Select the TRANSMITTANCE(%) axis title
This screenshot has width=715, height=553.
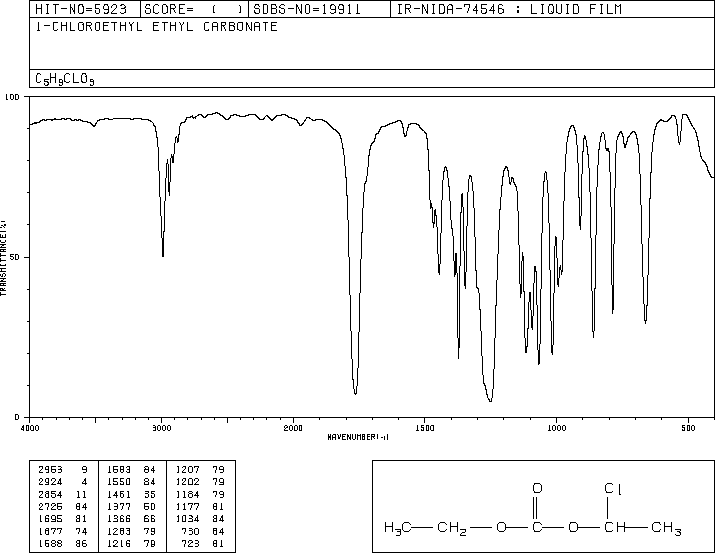point(3,258)
